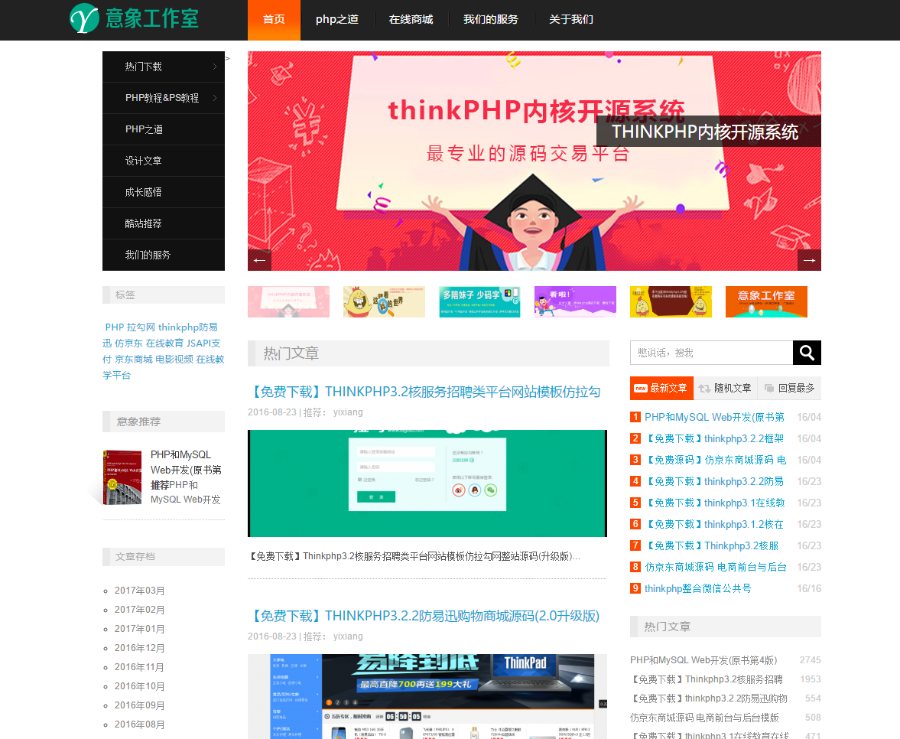Click the 意象工作室 ad banner thumbnail
900x739 pixels.
(766, 300)
